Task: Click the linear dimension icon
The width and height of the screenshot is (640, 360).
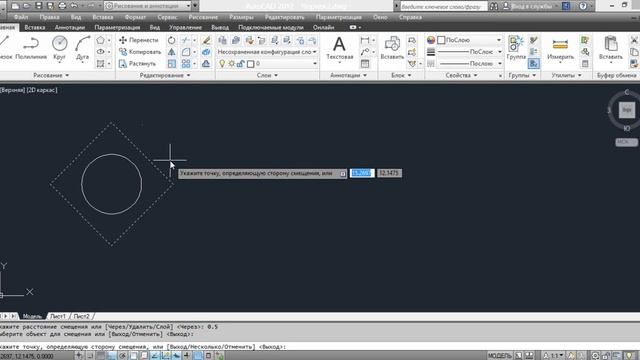Action: click(365, 40)
